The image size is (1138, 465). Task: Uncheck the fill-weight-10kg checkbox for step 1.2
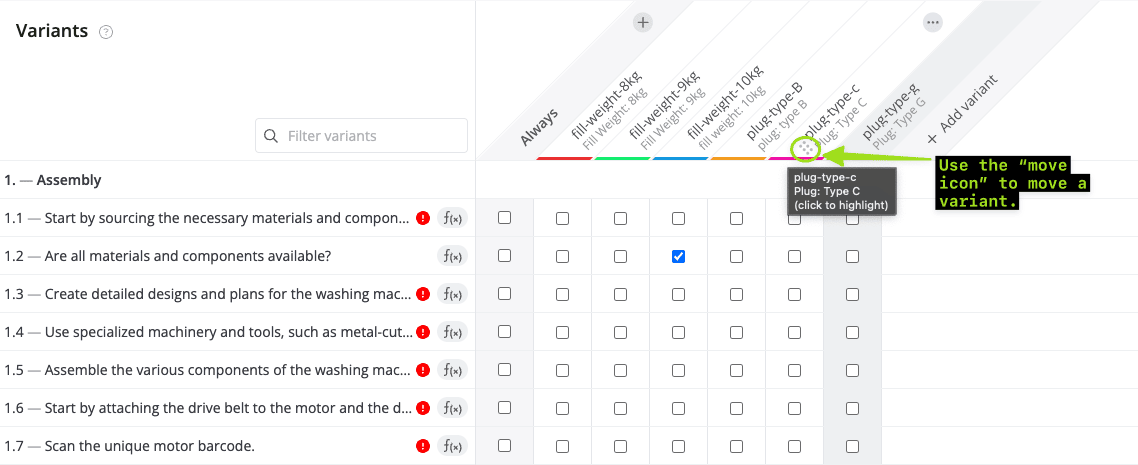(x=679, y=256)
